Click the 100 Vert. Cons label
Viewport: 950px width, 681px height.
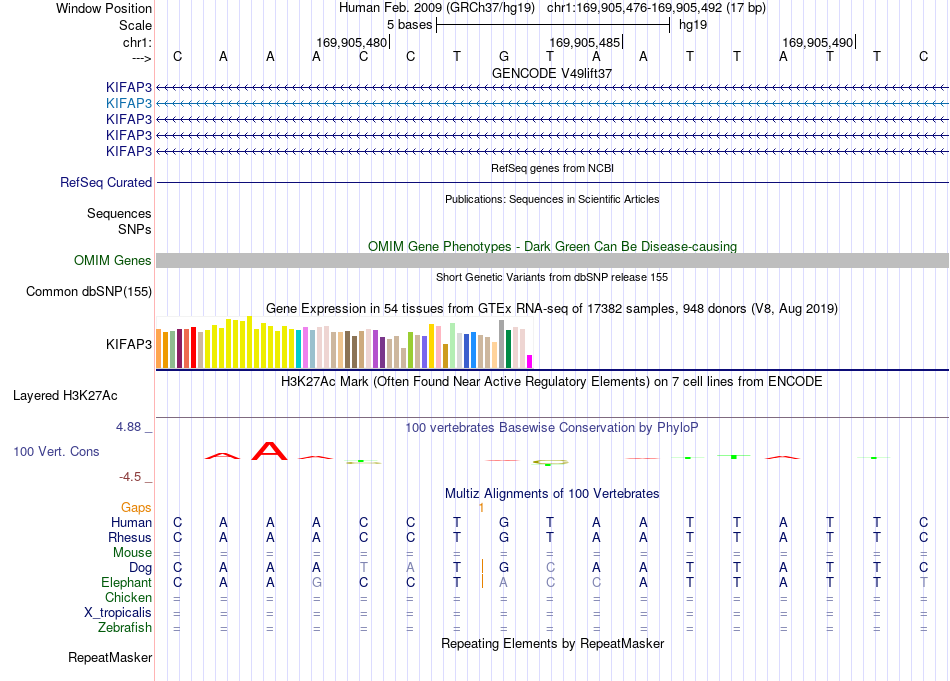click(x=56, y=451)
